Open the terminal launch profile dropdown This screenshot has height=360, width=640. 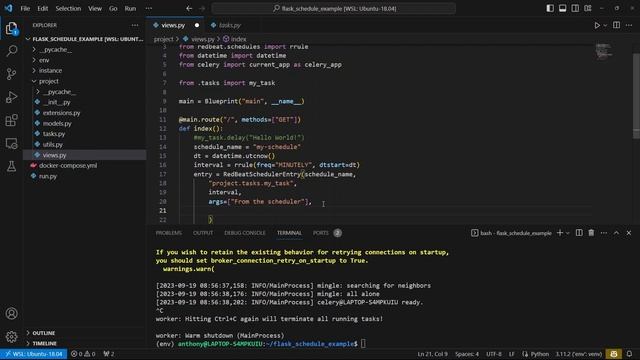click(x=567, y=233)
